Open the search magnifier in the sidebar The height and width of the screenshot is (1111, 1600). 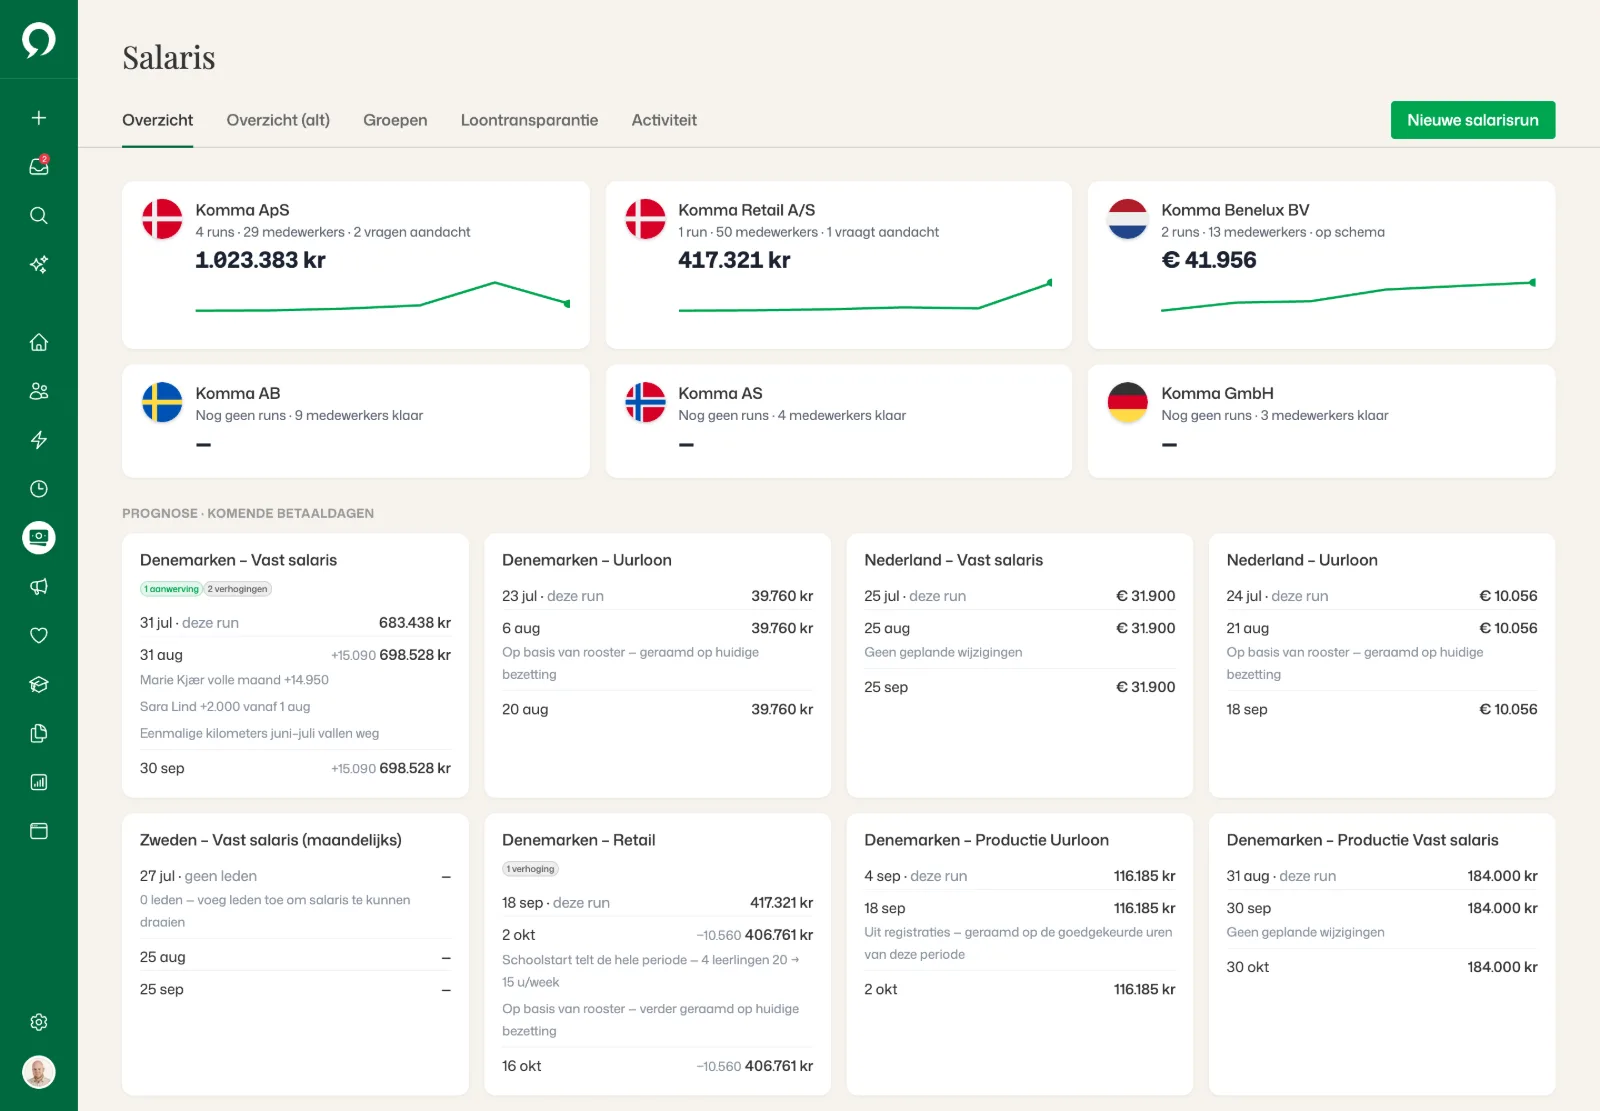(39, 215)
